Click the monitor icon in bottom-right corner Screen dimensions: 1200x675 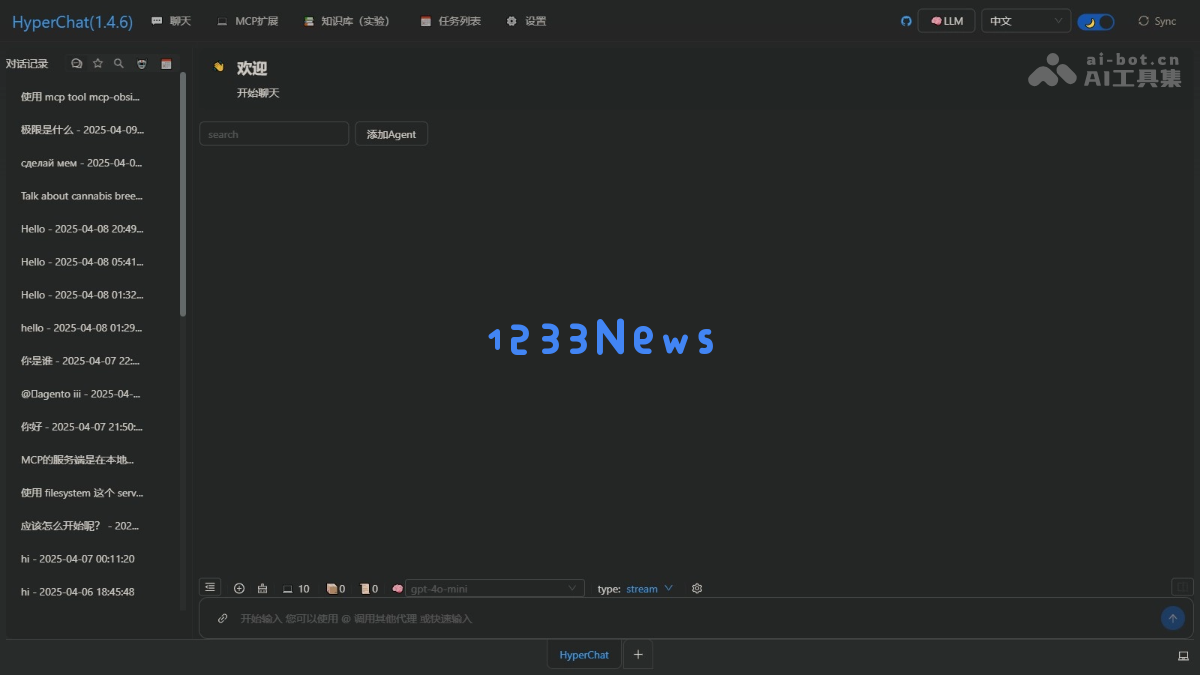[x=1183, y=655]
